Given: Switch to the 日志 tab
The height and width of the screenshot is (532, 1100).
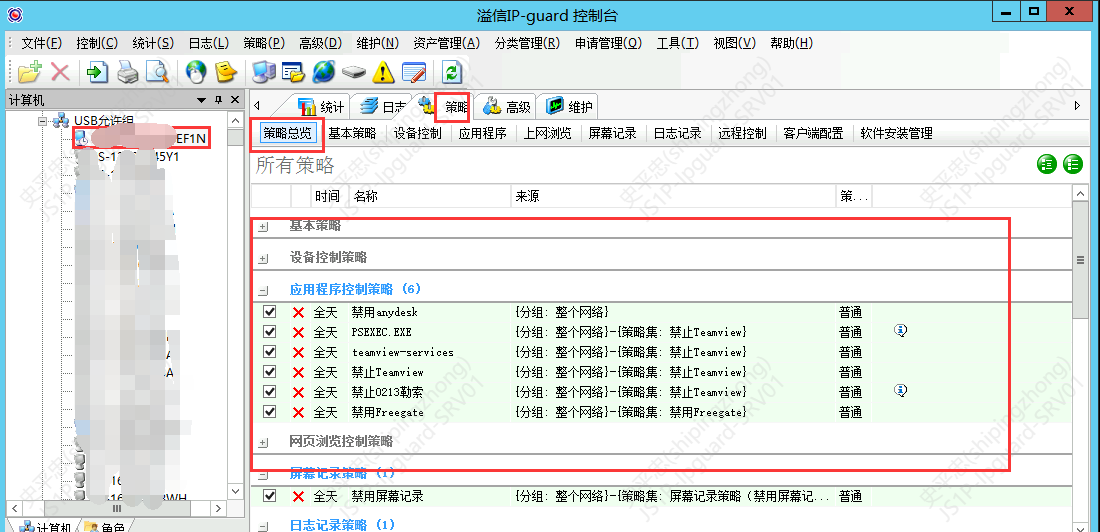Looking at the screenshot, I should tap(383, 107).
